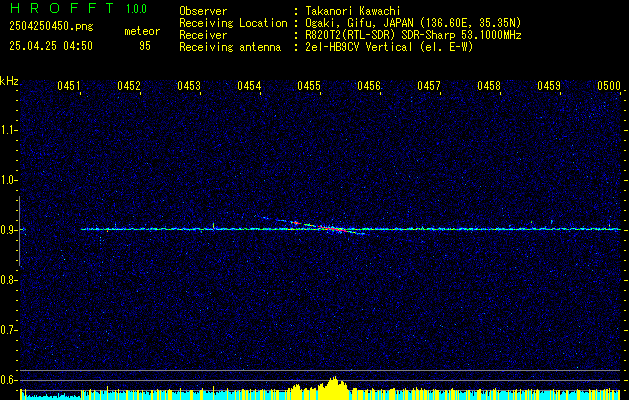Click time marker 0500
Screen dimensions: 629x400
click(x=609, y=86)
